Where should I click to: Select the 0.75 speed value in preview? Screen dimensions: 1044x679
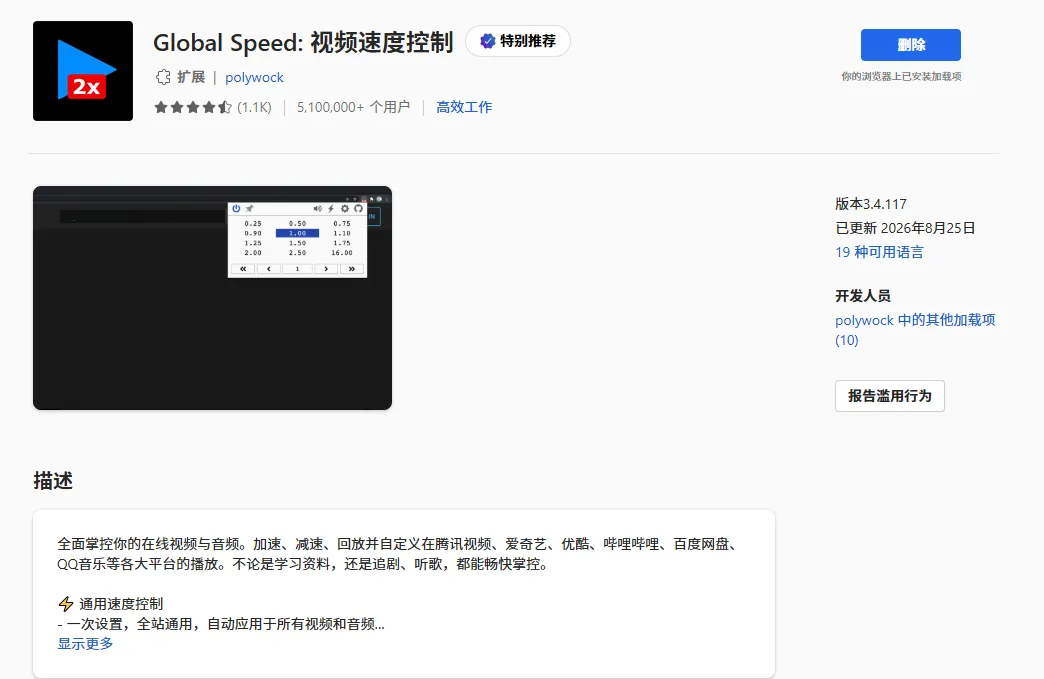[342, 224]
